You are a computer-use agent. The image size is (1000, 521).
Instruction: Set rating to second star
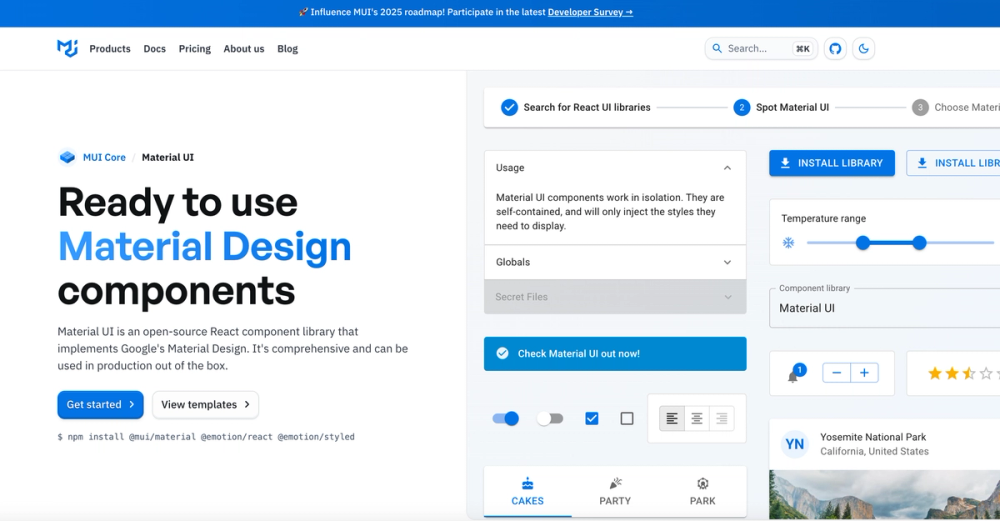[952, 373]
